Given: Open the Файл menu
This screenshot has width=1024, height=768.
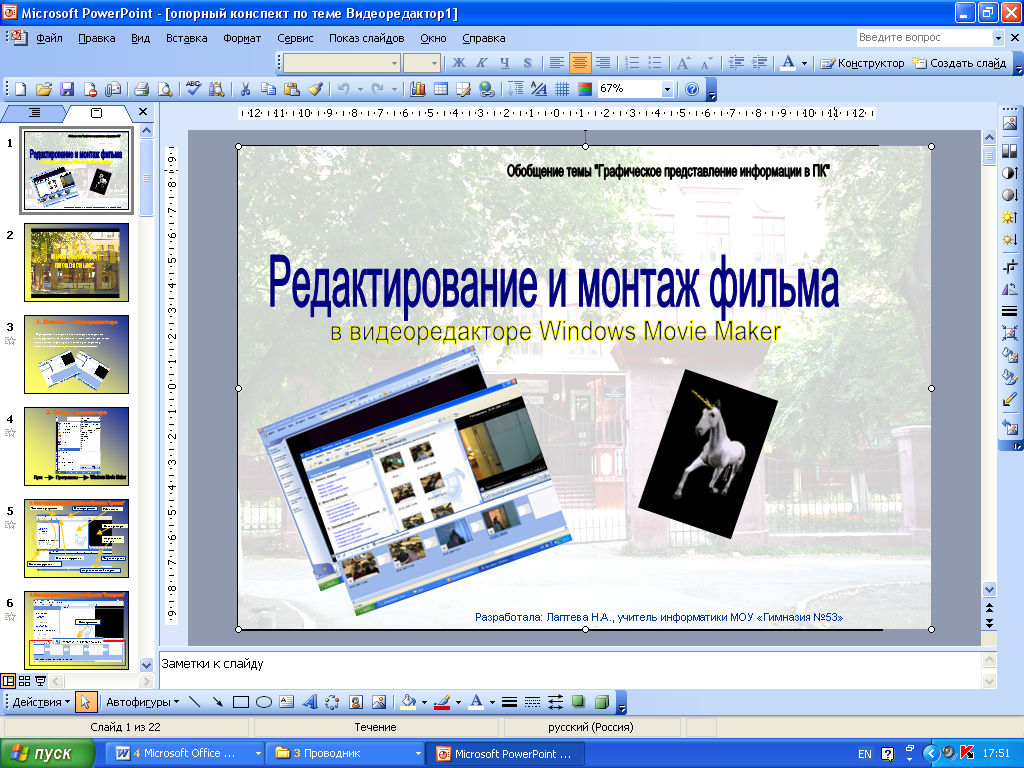Looking at the screenshot, I should pos(49,38).
